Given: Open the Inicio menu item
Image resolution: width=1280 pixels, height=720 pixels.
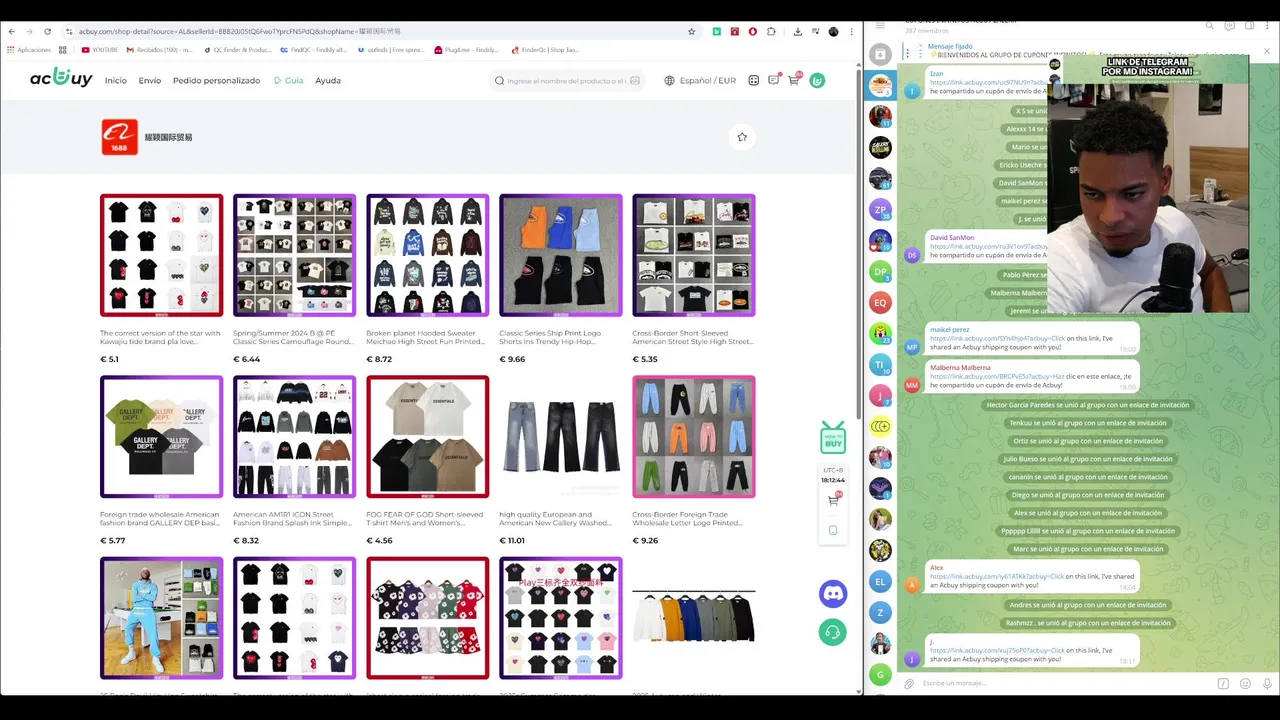Looking at the screenshot, I should (116, 80).
